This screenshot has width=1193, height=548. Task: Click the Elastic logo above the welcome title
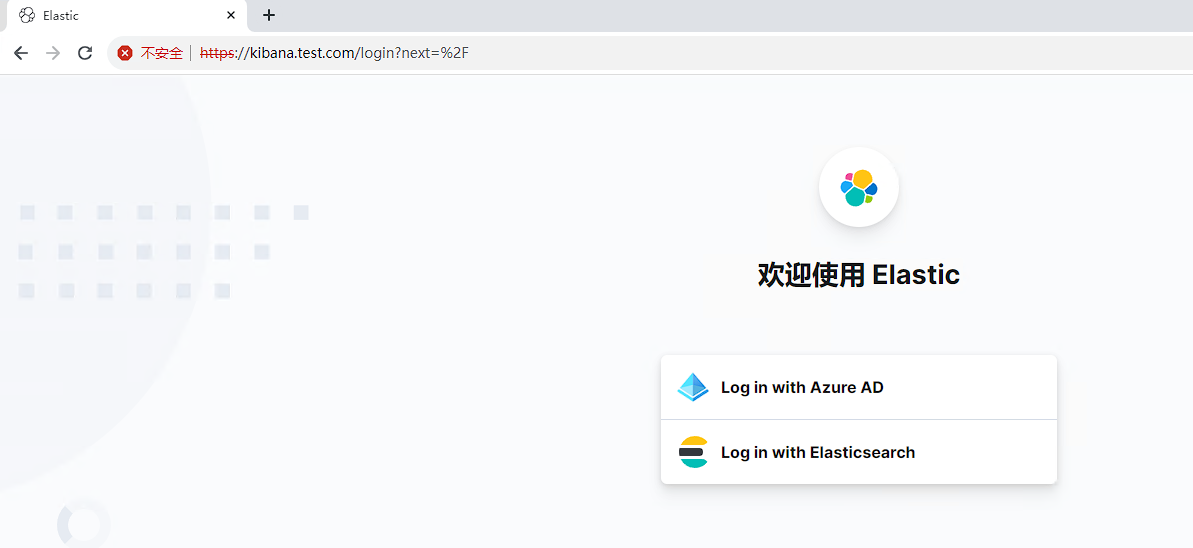859,187
